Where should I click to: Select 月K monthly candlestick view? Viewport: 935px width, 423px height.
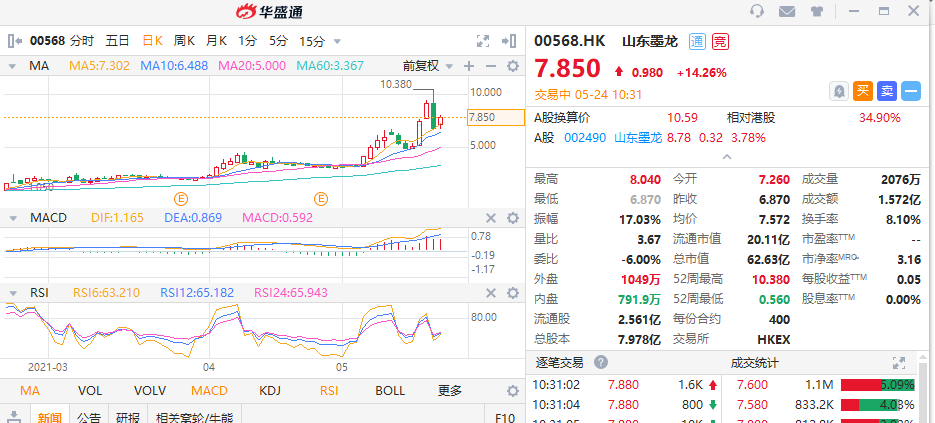(216, 41)
